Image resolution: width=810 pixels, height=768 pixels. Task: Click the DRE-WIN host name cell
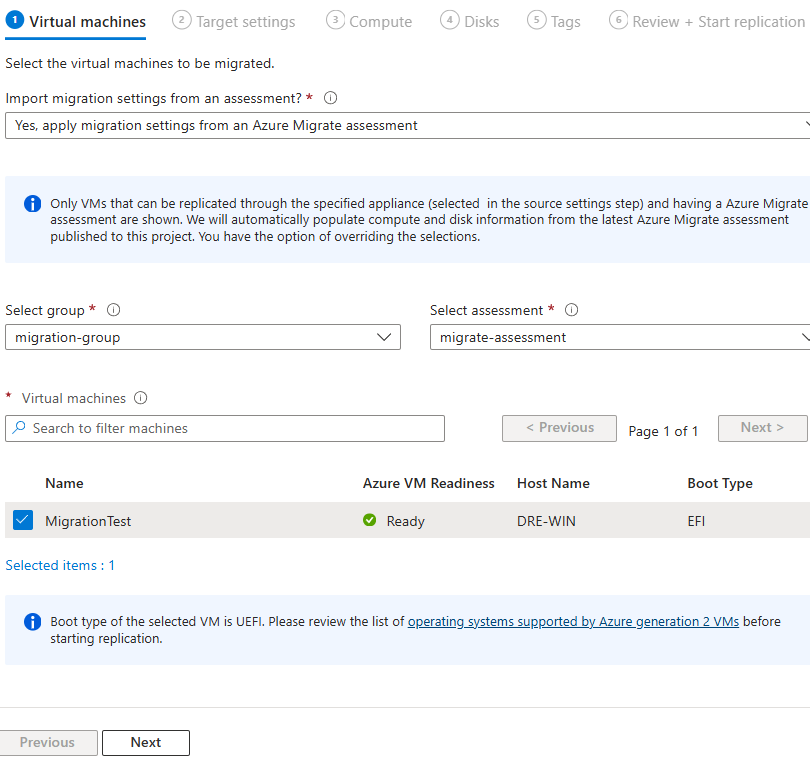point(546,521)
